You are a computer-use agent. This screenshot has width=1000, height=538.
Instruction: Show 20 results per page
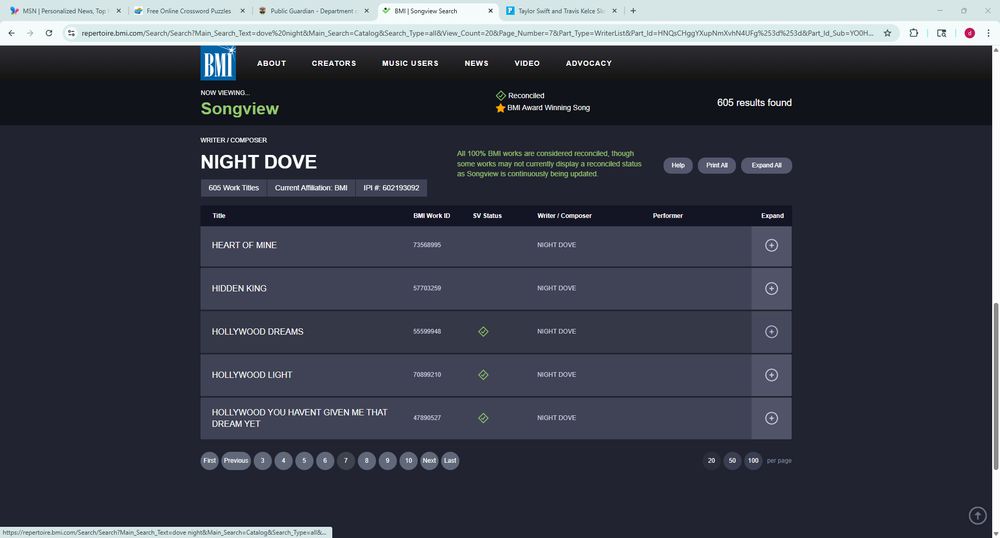point(711,460)
